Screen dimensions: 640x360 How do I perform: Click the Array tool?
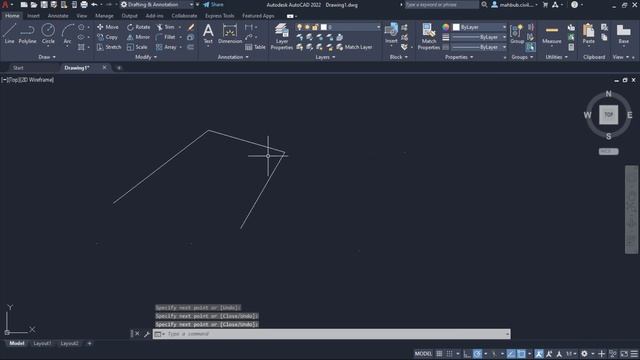click(x=166, y=47)
